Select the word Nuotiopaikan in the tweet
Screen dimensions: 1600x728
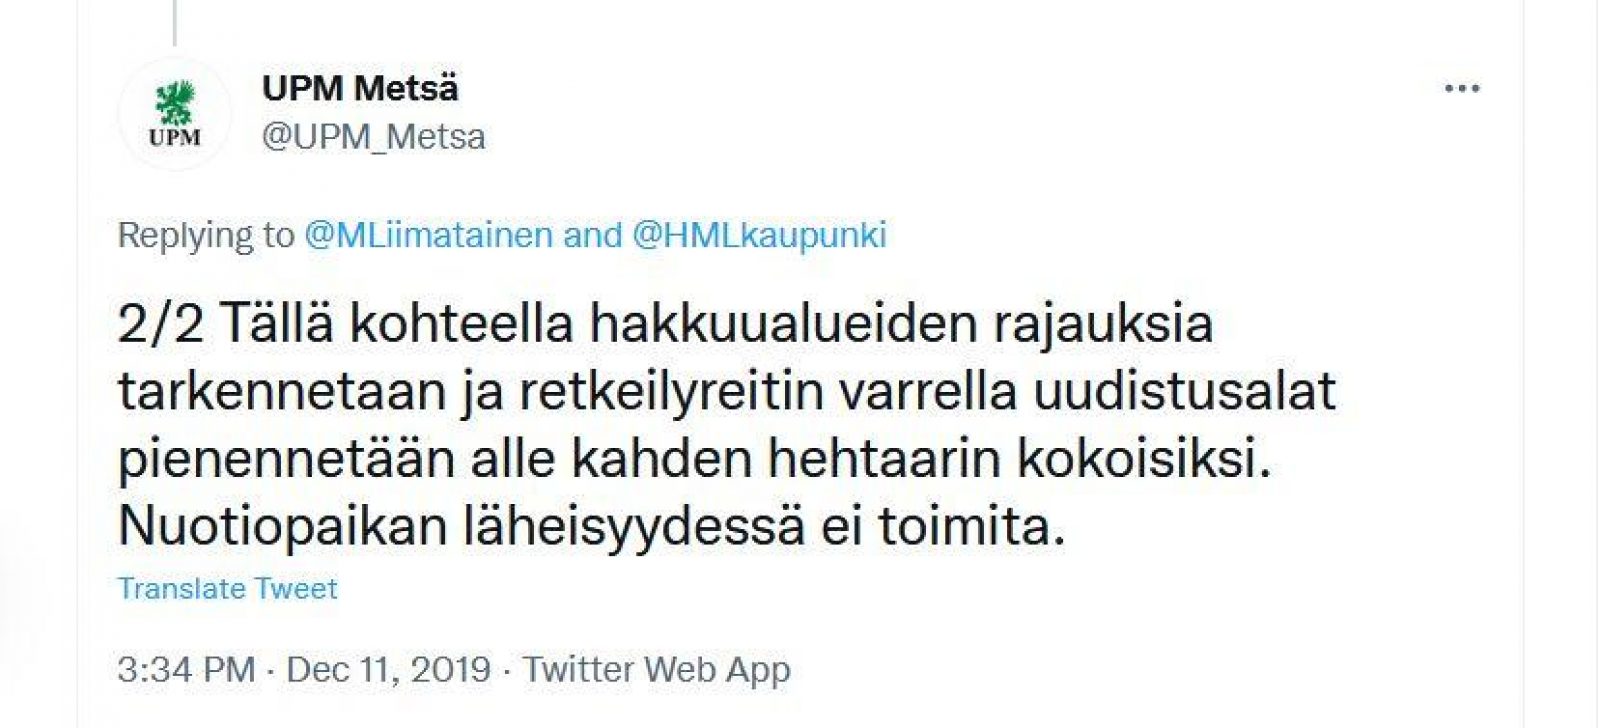click(280, 521)
